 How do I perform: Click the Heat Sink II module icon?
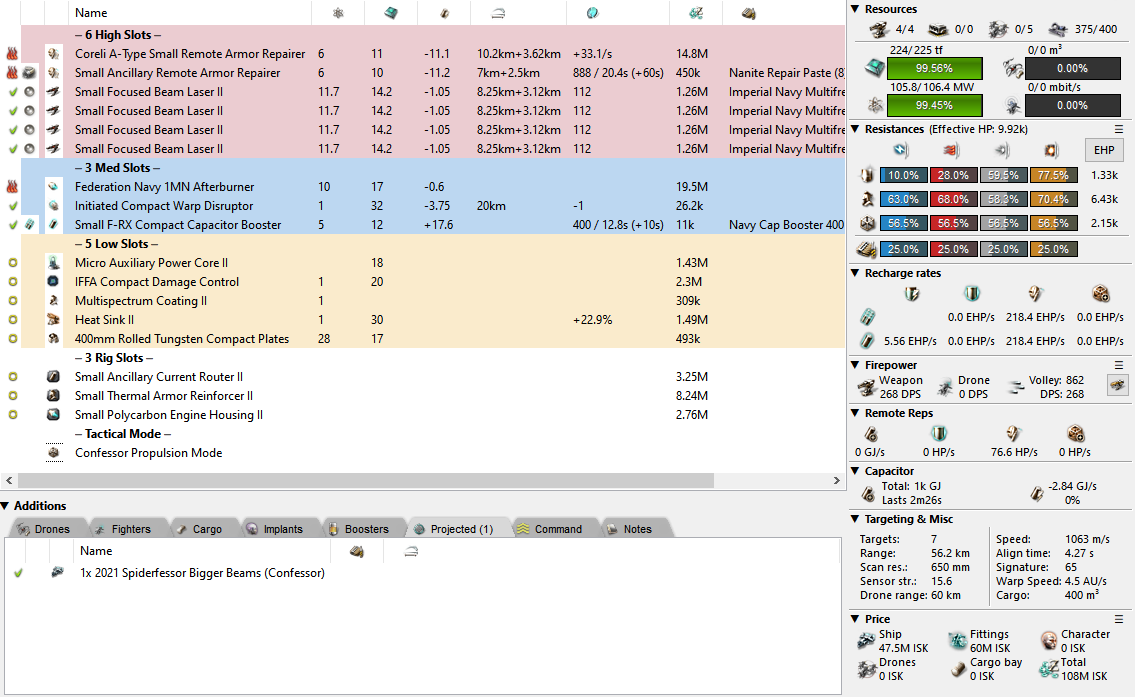pos(54,320)
